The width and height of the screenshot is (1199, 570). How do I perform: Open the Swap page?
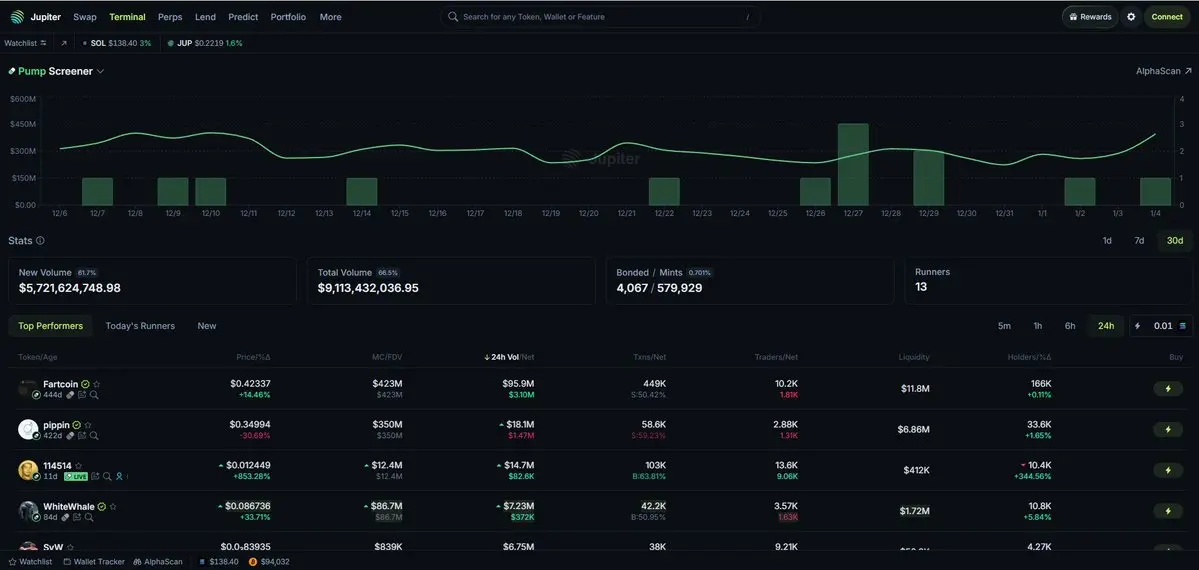click(x=85, y=17)
